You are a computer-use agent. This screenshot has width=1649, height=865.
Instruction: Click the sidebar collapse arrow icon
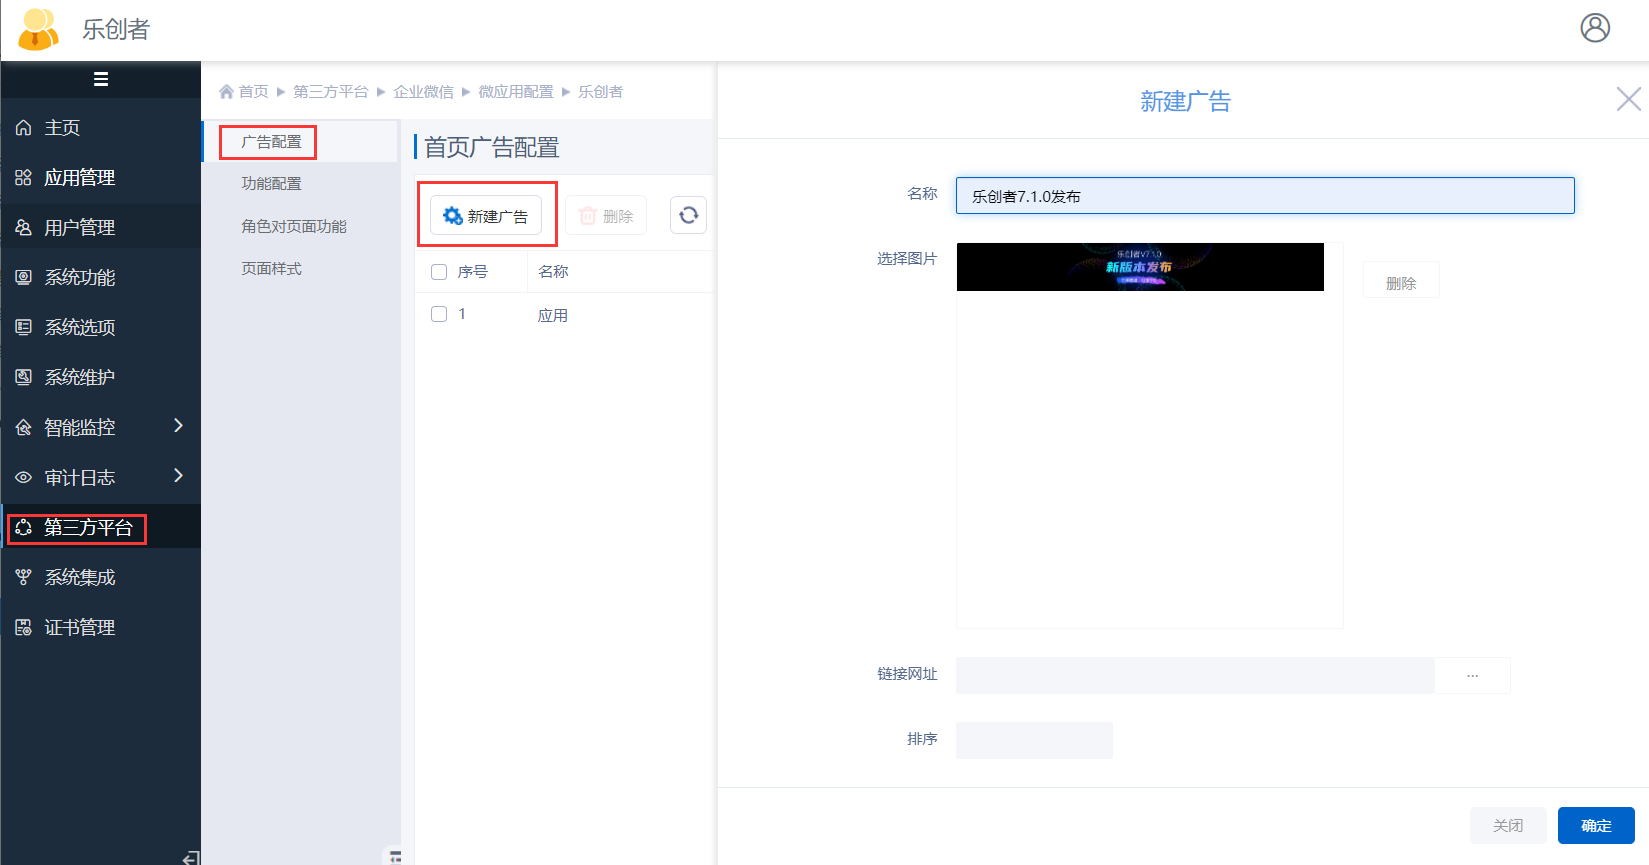(x=191, y=857)
